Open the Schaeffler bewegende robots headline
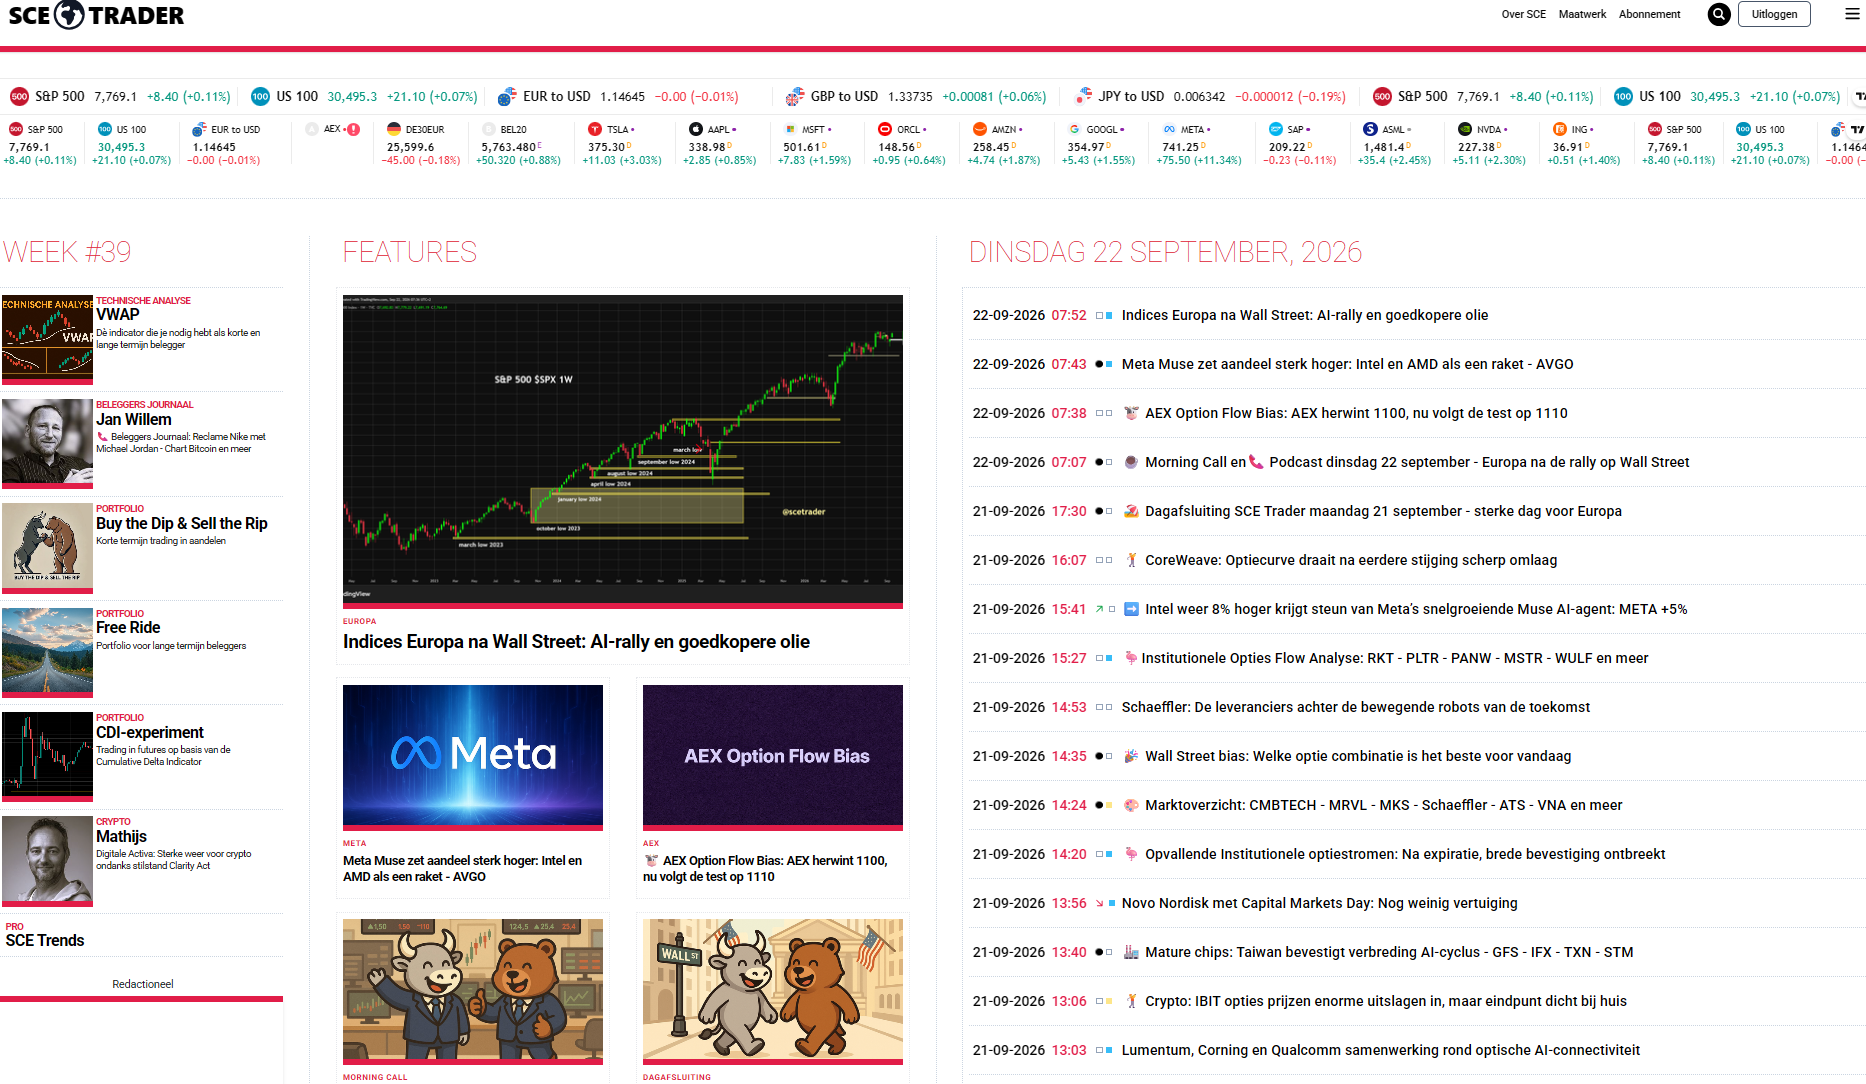This screenshot has width=1866, height=1084. point(1356,707)
